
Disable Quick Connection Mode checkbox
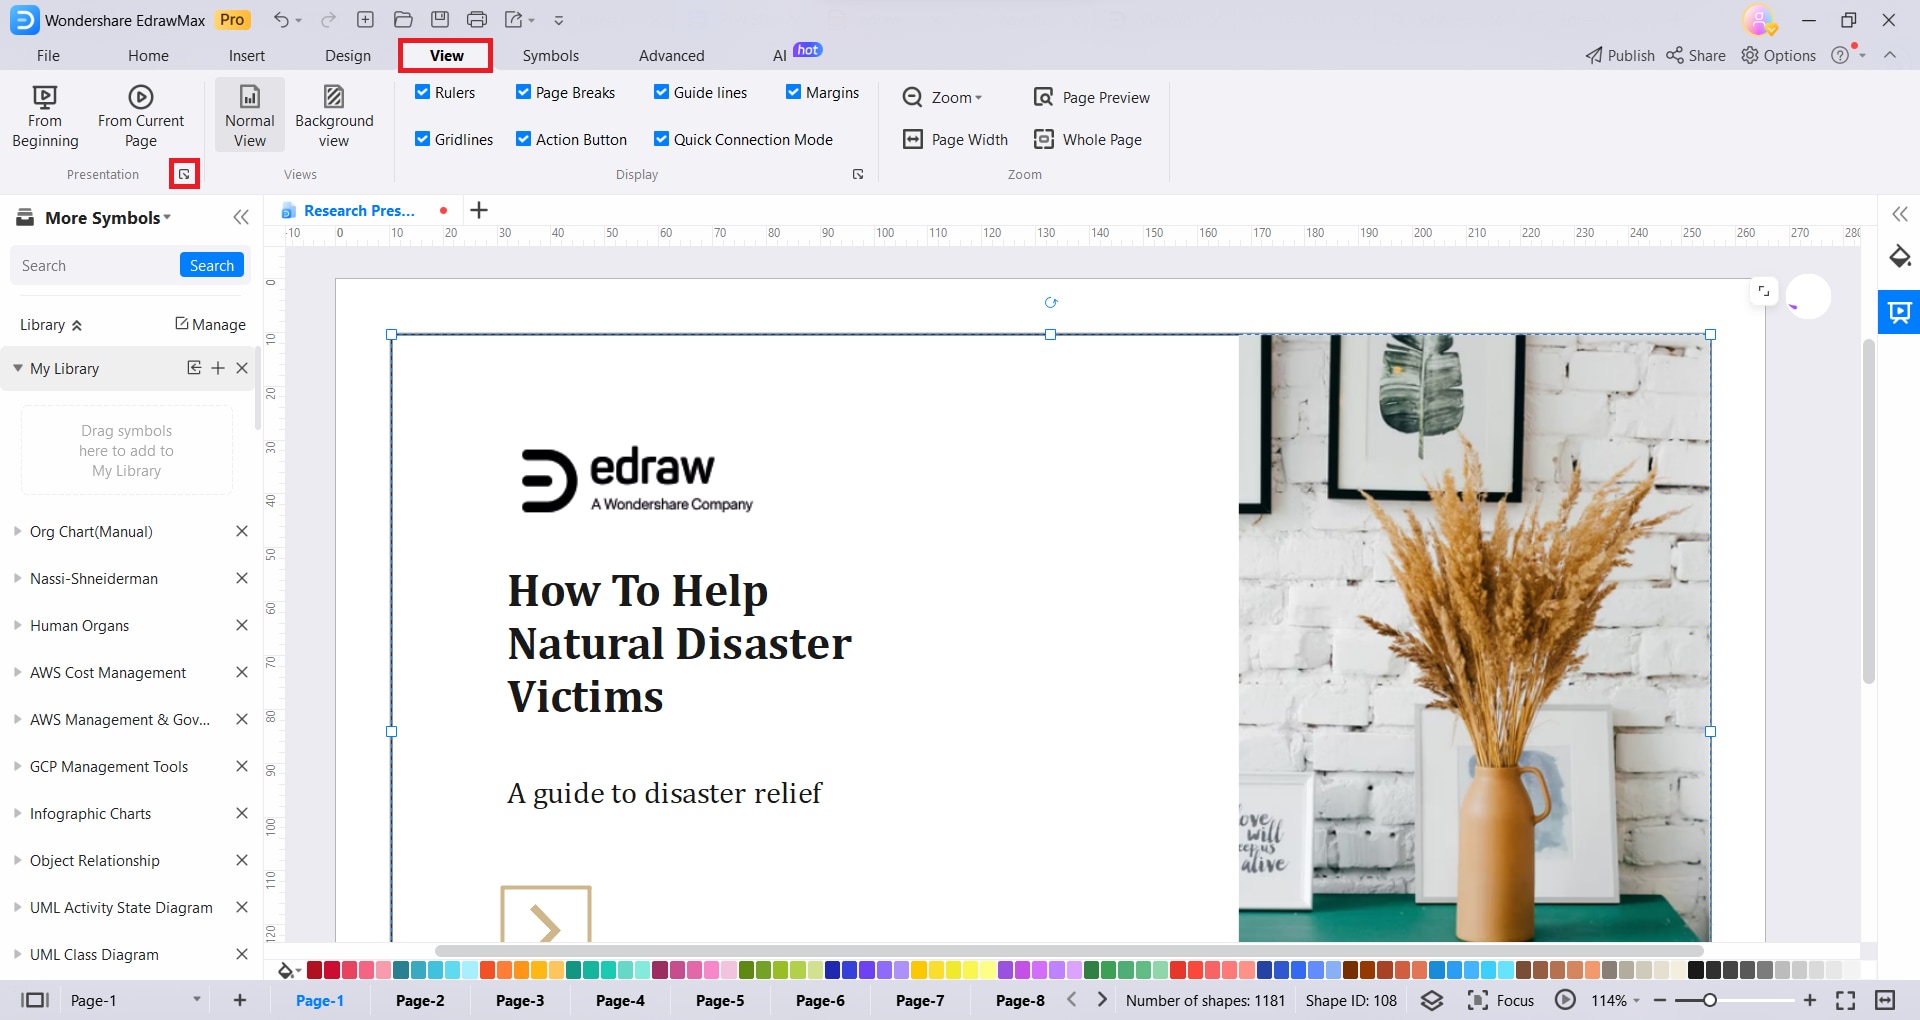(661, 139)
